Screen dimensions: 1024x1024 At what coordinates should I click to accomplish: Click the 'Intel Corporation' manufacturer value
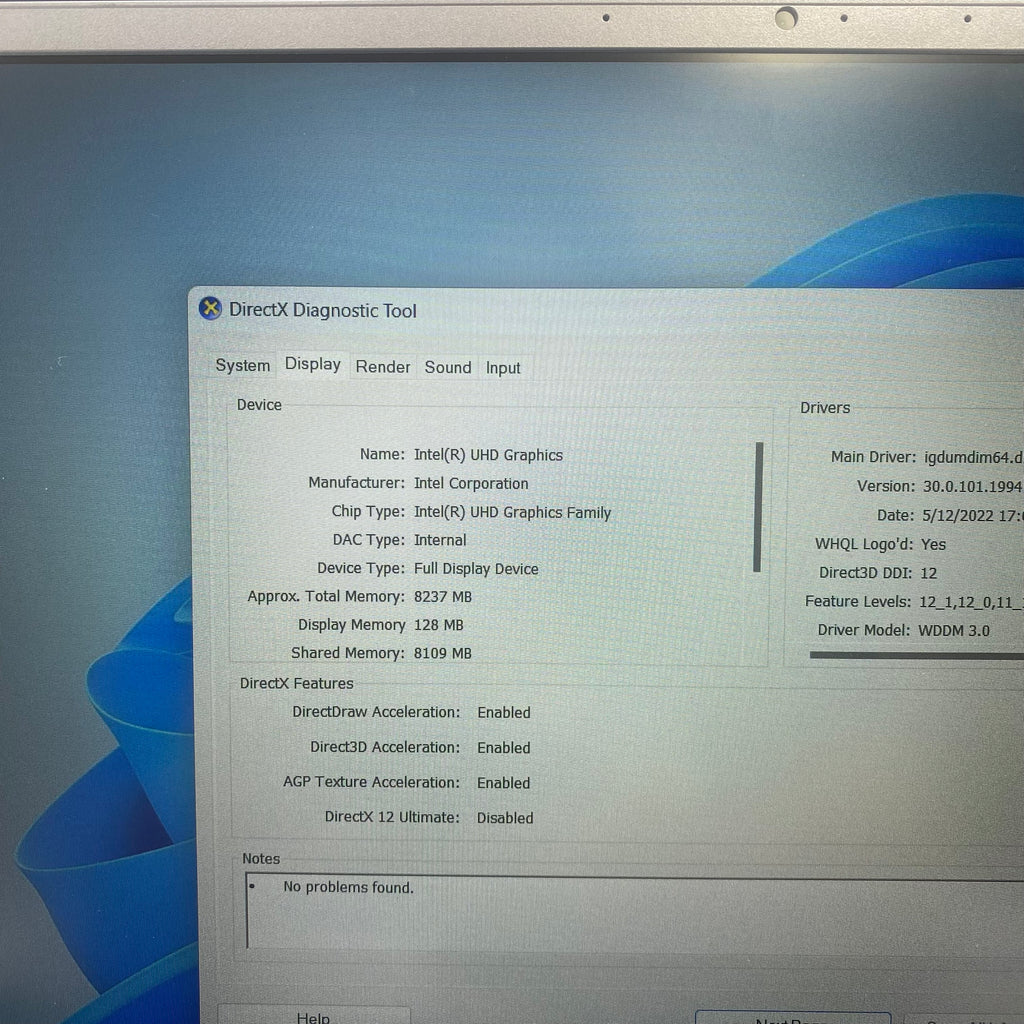click(471, 484)
